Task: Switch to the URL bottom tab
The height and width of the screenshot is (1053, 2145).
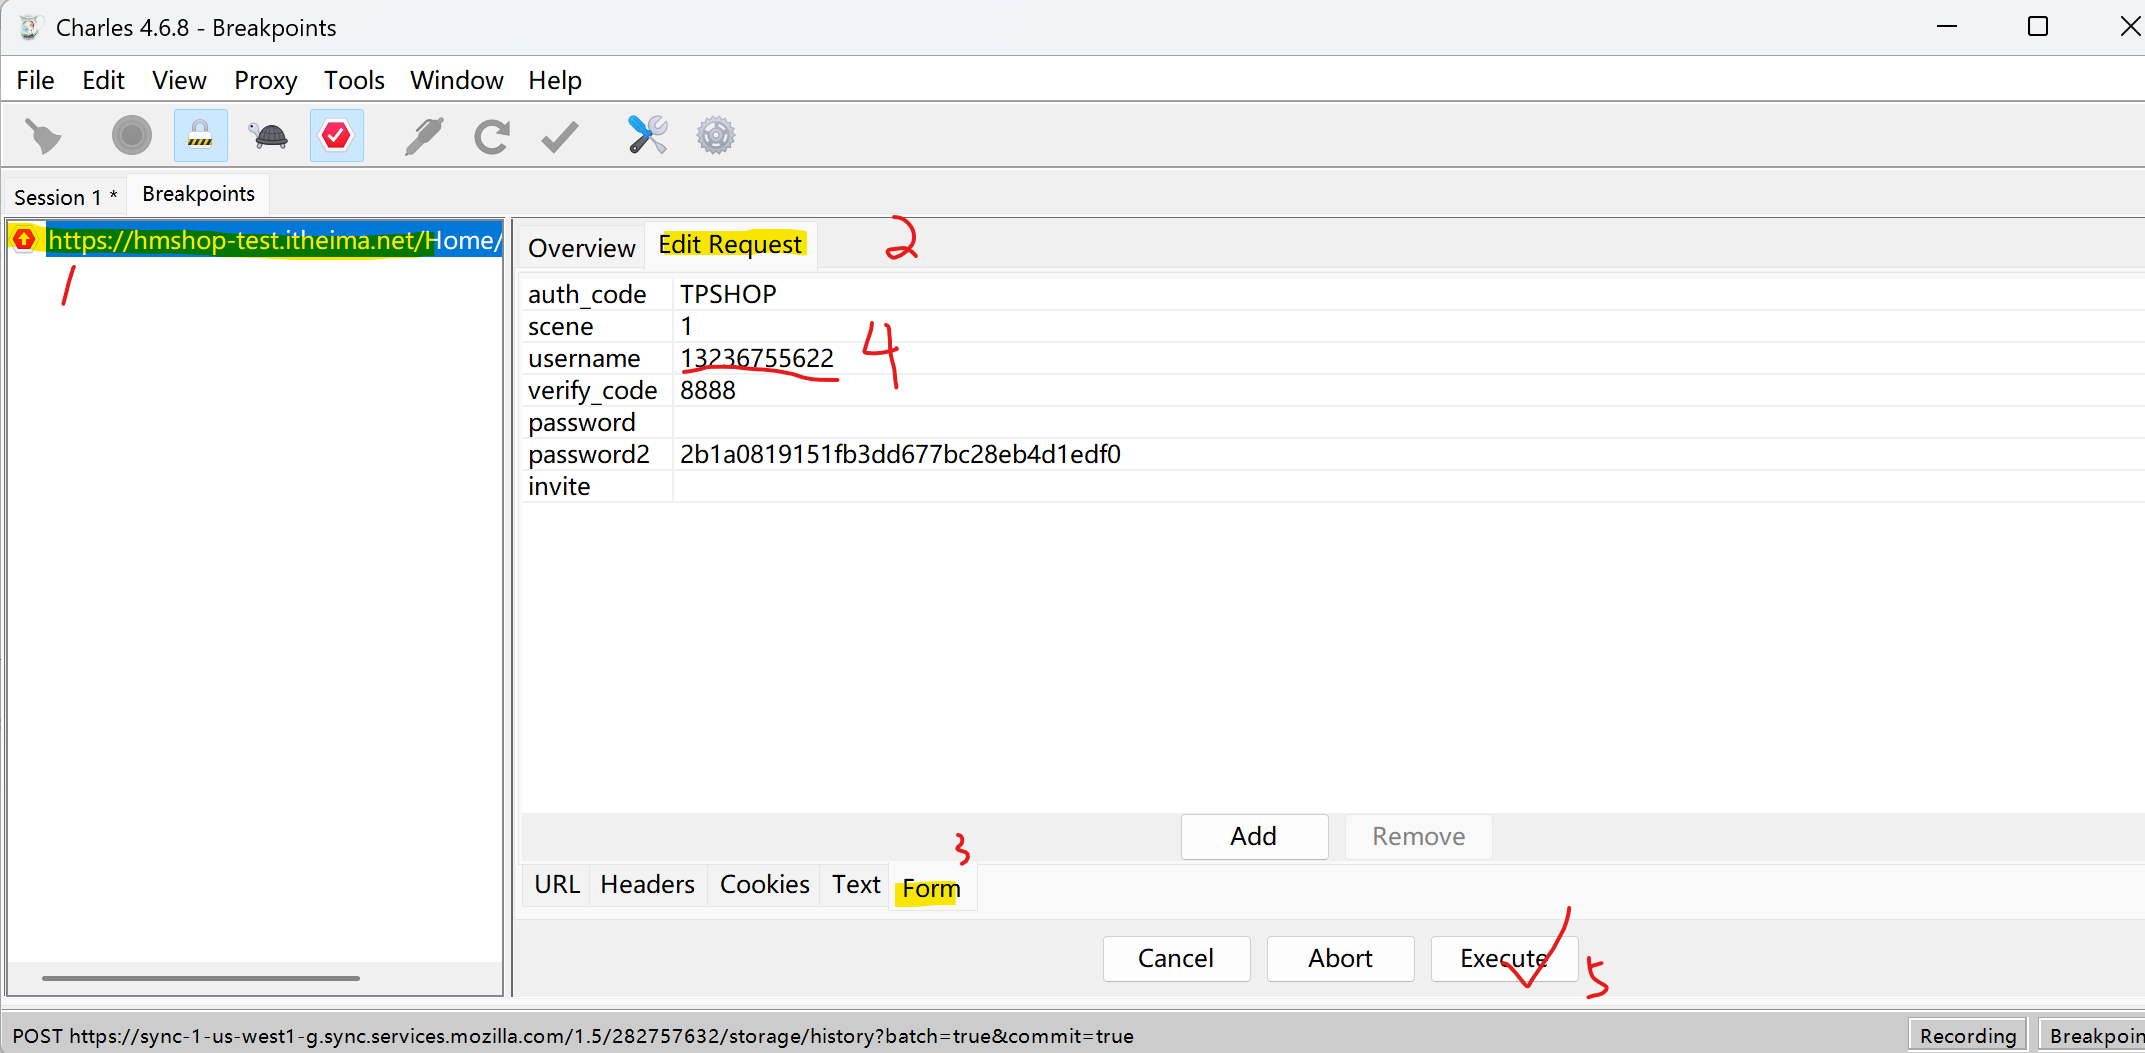Action: pos(557,885)
